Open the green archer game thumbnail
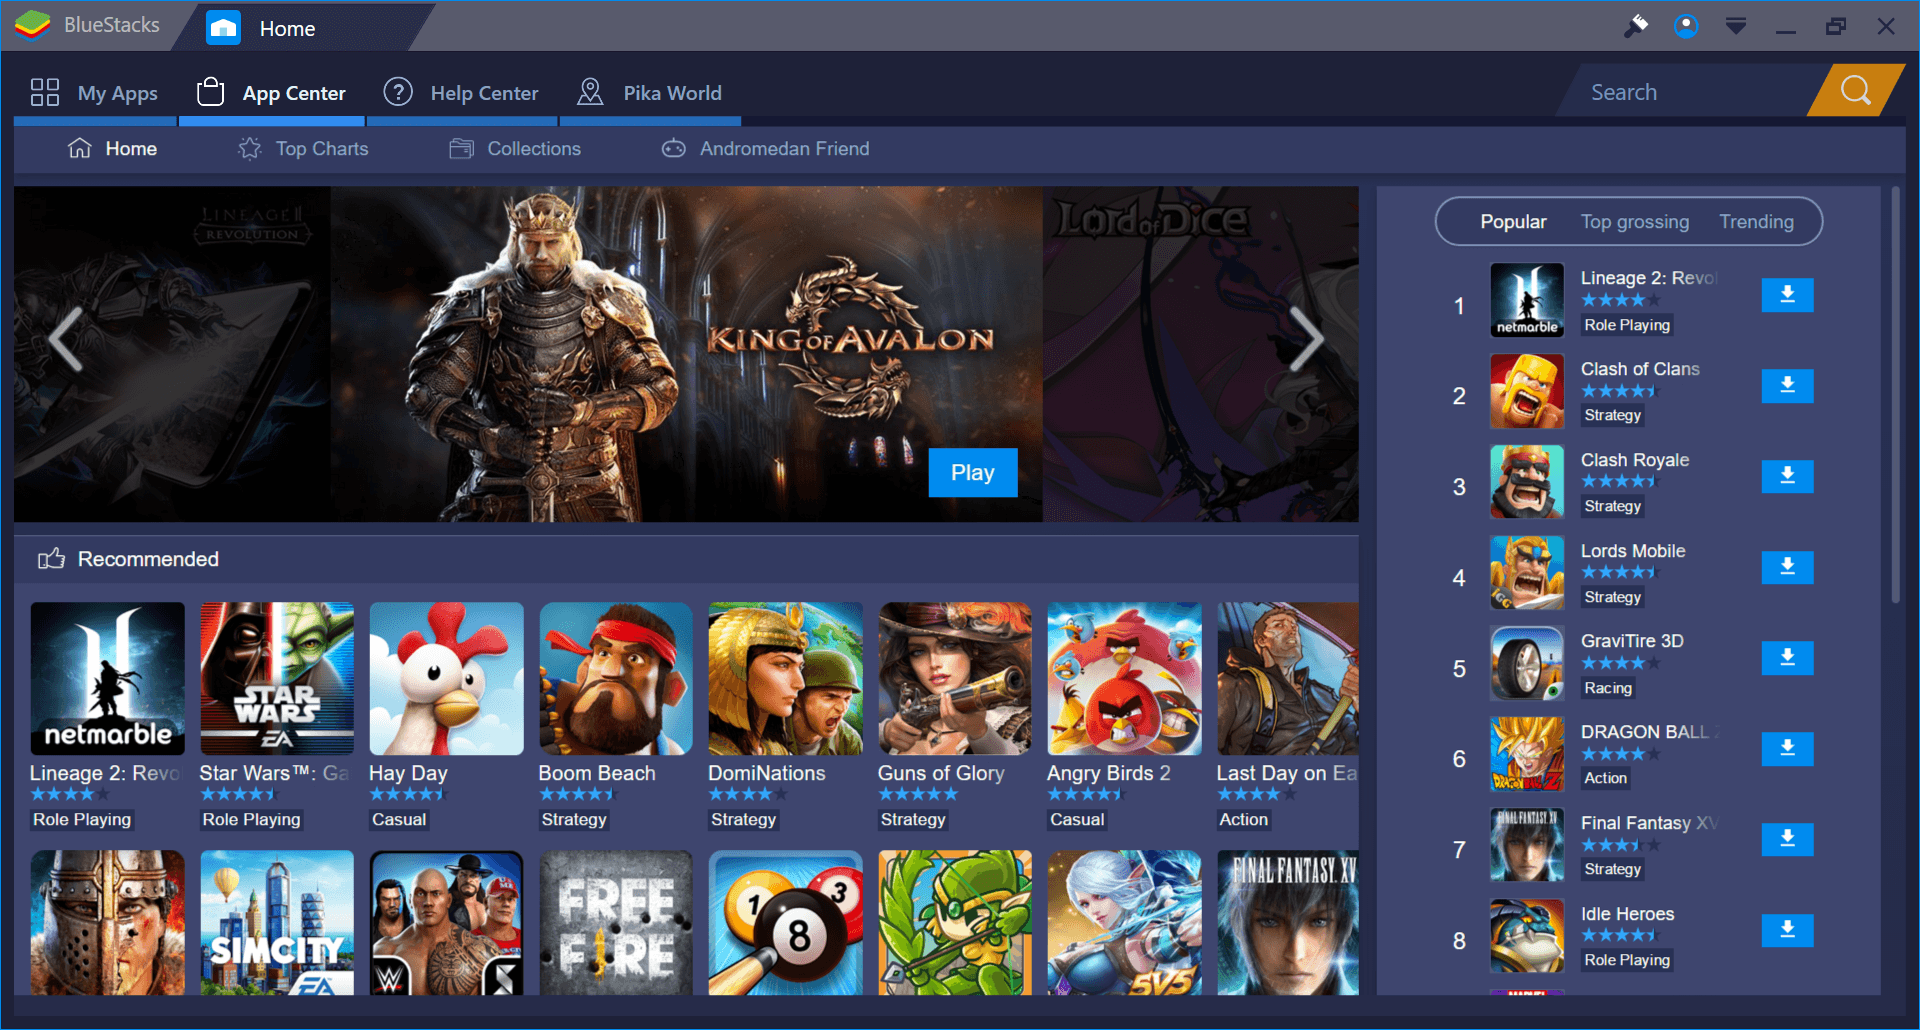The image size is (1920, 1030). (955, 922)
